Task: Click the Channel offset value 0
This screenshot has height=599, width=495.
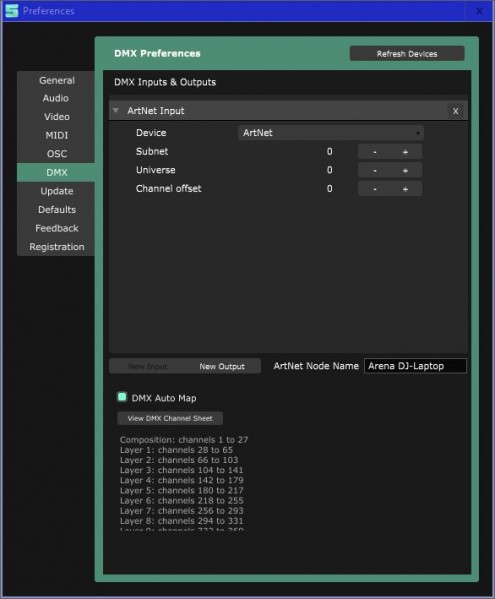Action: pyautogui.click(x=329, y=189)
